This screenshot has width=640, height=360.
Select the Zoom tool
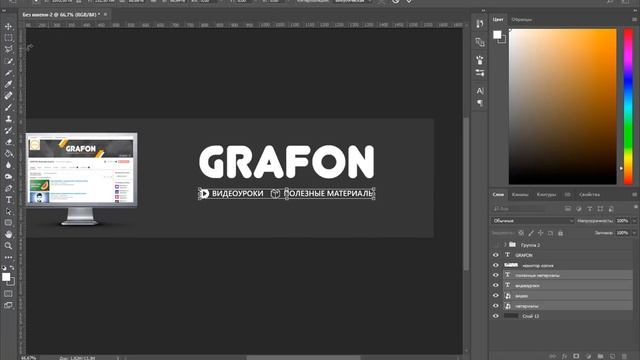click(x=8, y=246)
